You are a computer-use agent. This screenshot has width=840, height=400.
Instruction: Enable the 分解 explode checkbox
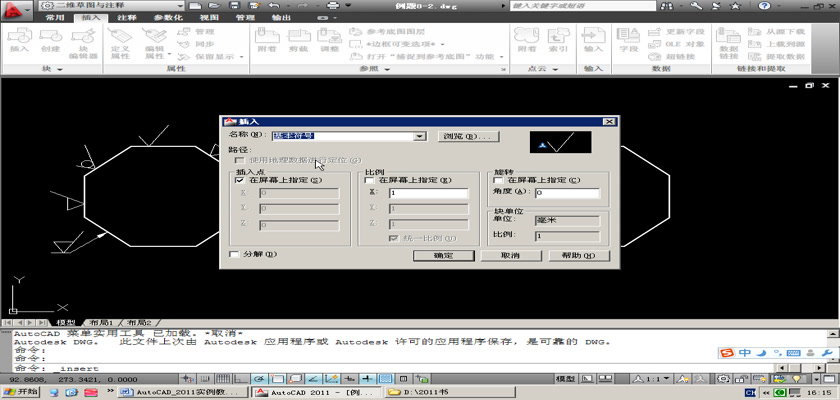[234, 254]
